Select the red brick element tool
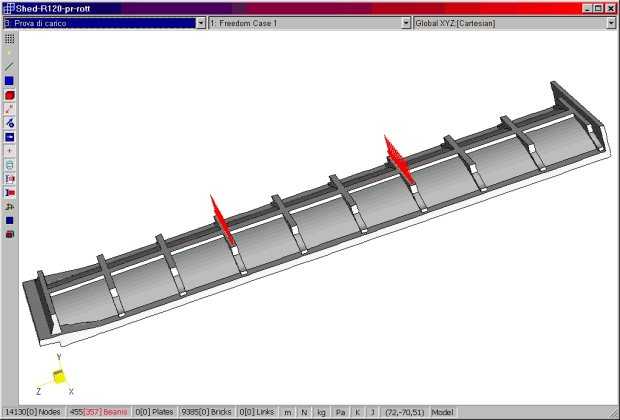This screenshot has height=420, width=620. click(x=9, y=95)
